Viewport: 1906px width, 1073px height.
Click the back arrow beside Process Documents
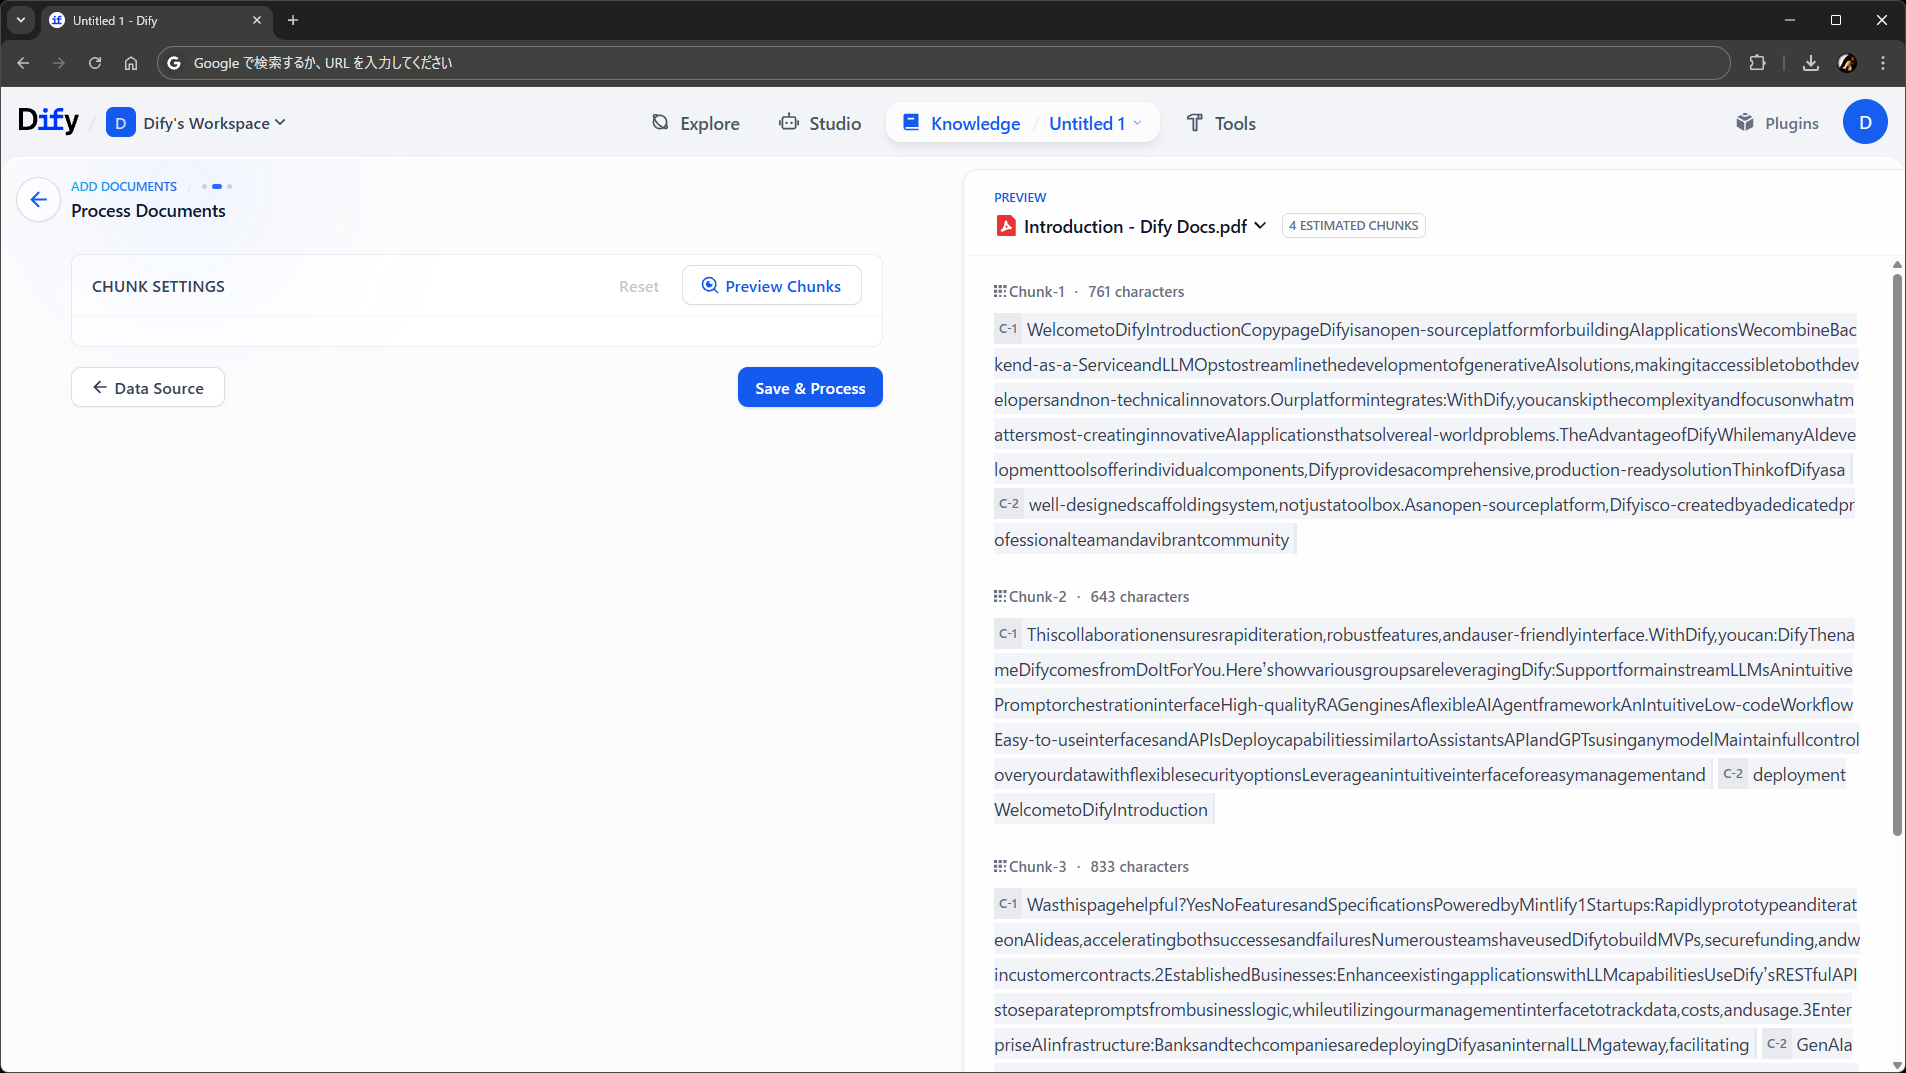pos(38,199)
